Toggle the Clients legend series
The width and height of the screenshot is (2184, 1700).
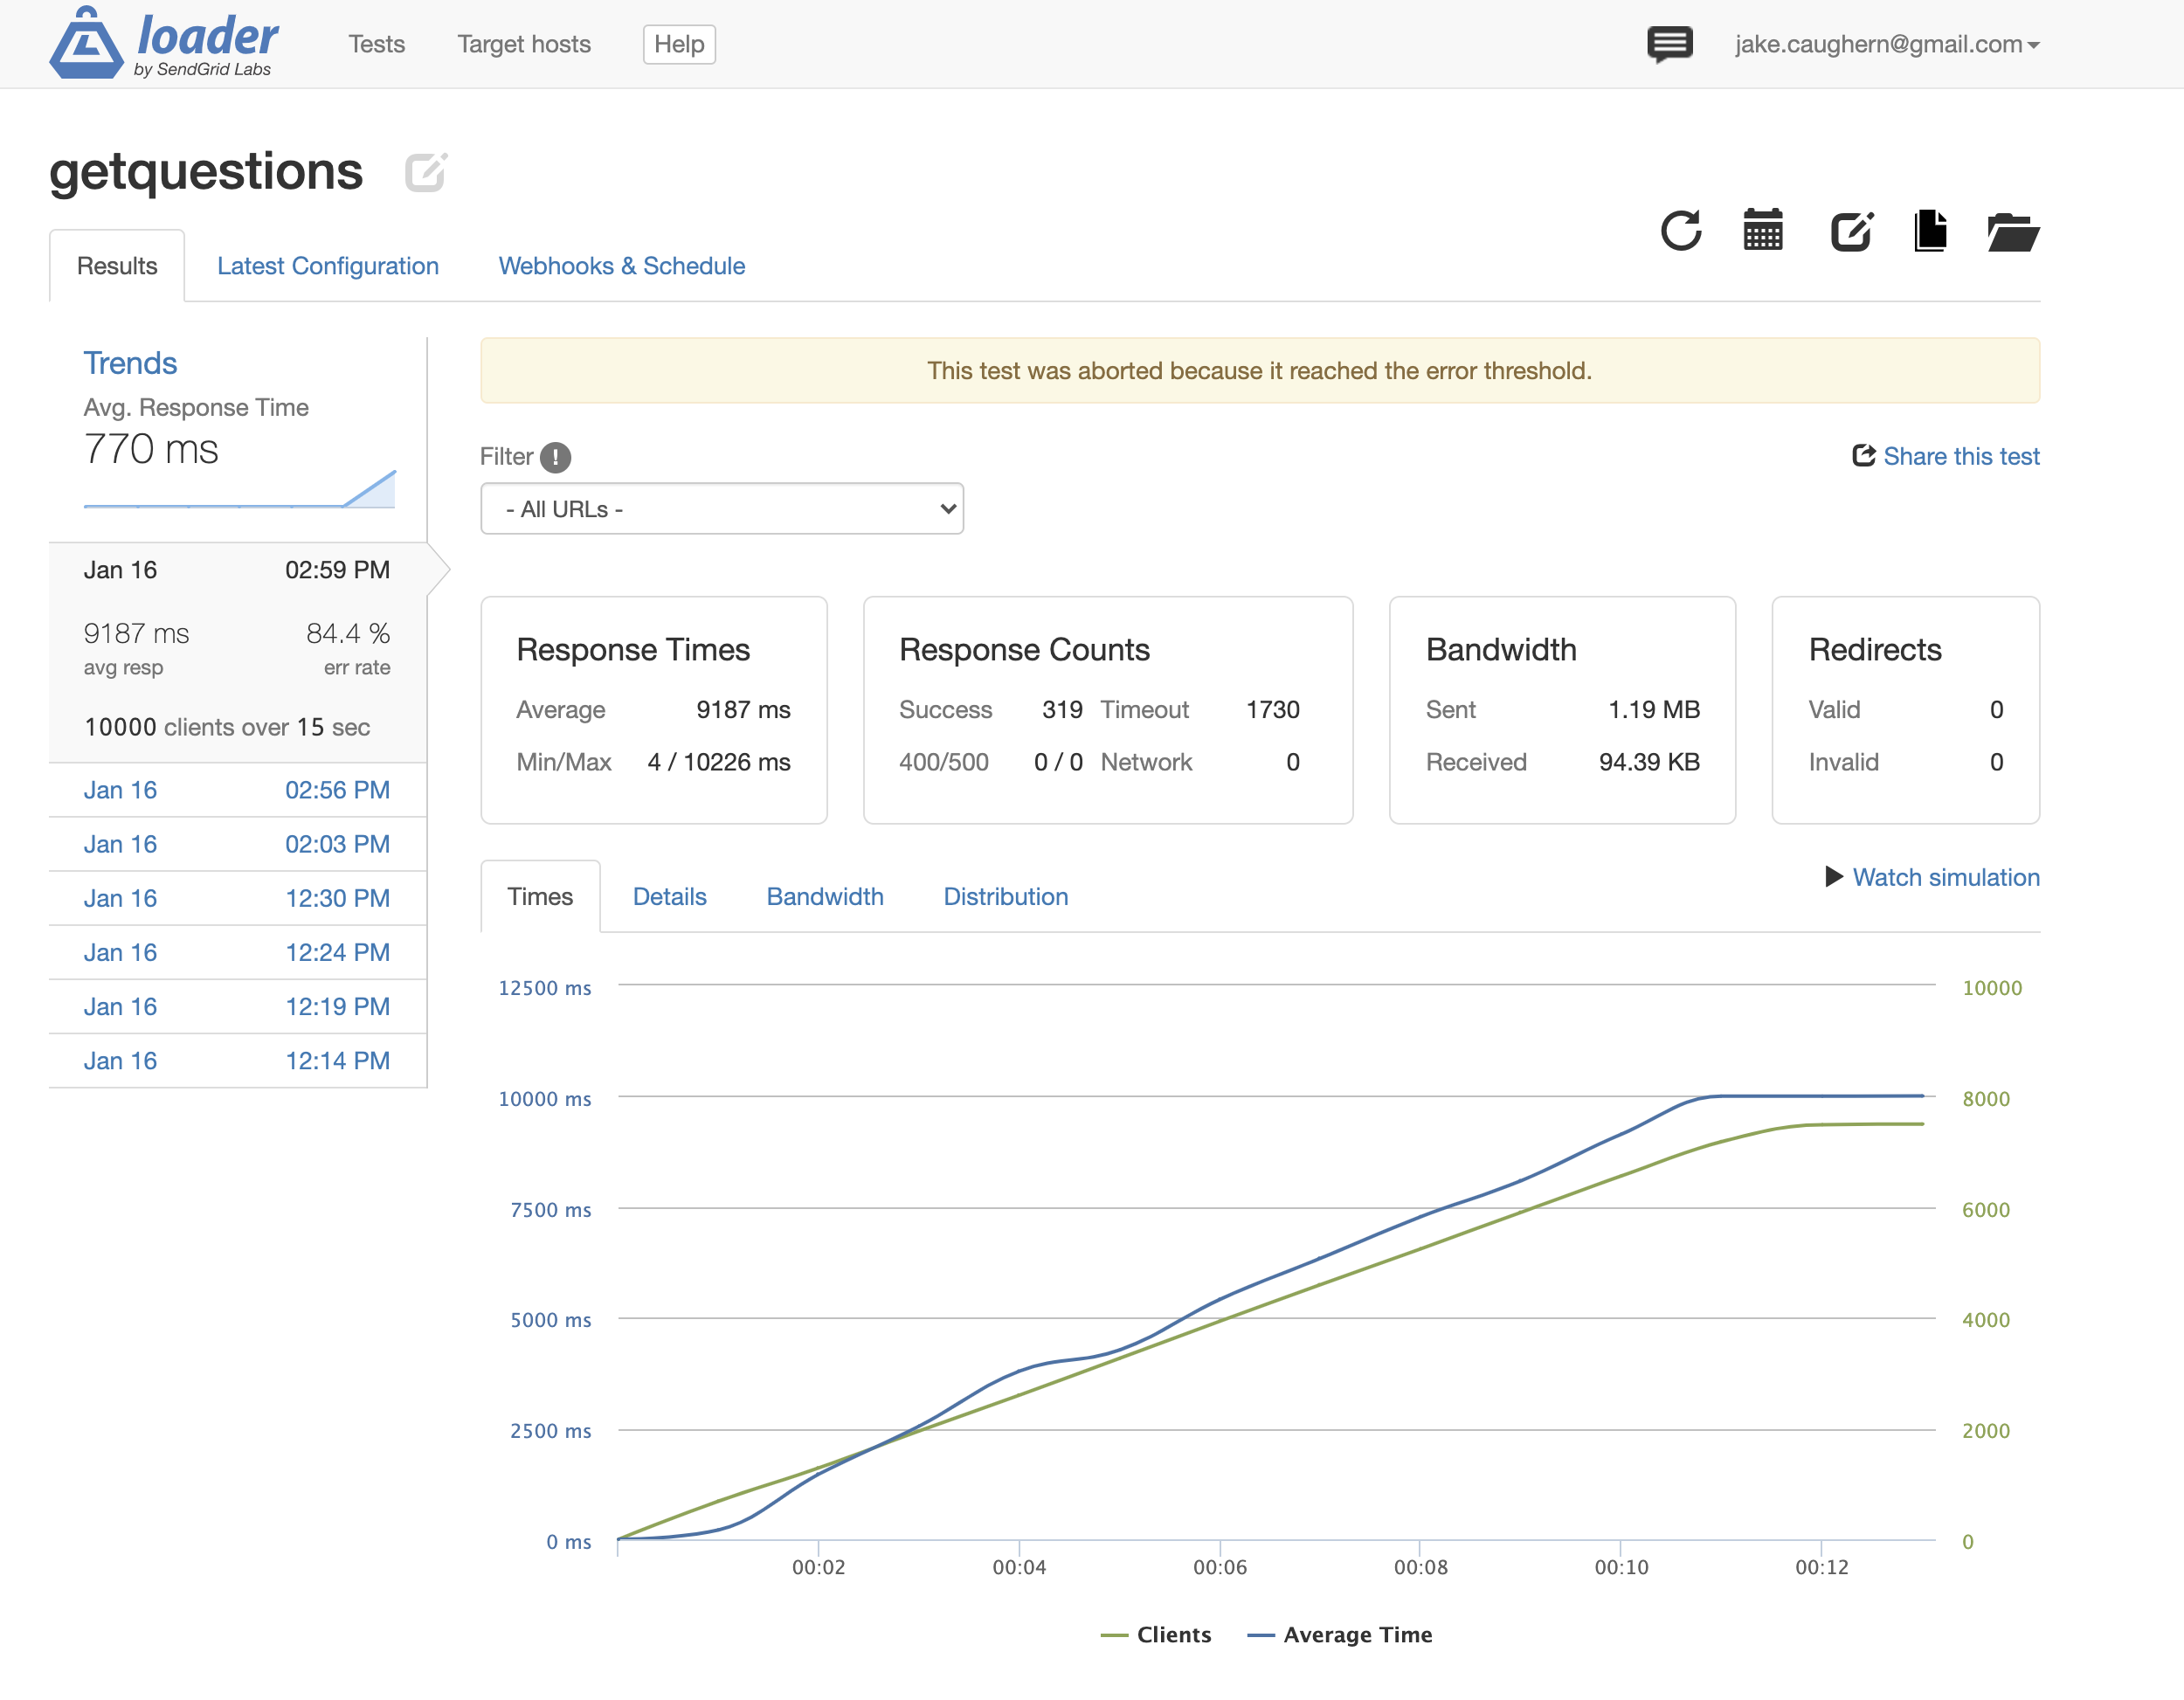(1155, 1635)
